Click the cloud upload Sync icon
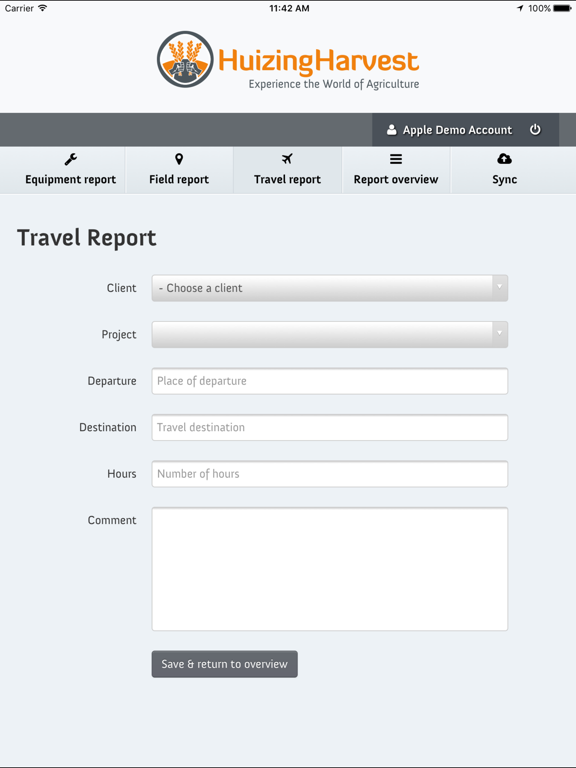Viewport: 576px width, 768px height. [x=504, y=159]
